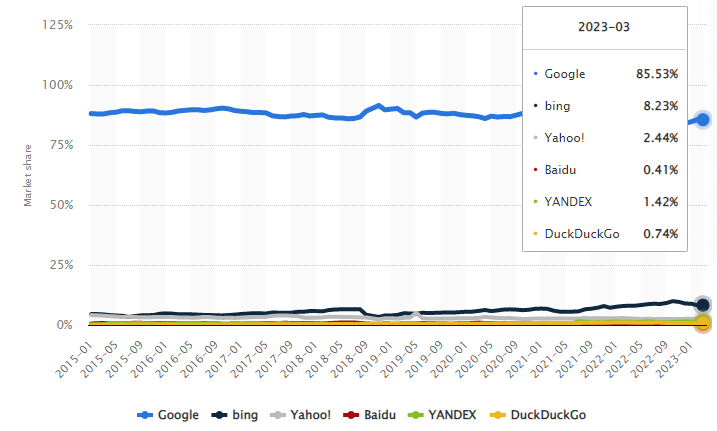The image size is (717, 431).
Task: Click the DuckDuckGo 0.74% tooltip row
Action: point(605,234)
